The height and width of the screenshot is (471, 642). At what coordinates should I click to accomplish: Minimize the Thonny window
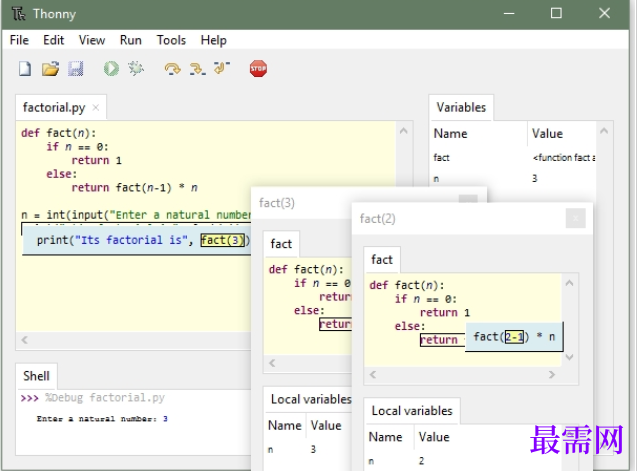pos(509,14)
